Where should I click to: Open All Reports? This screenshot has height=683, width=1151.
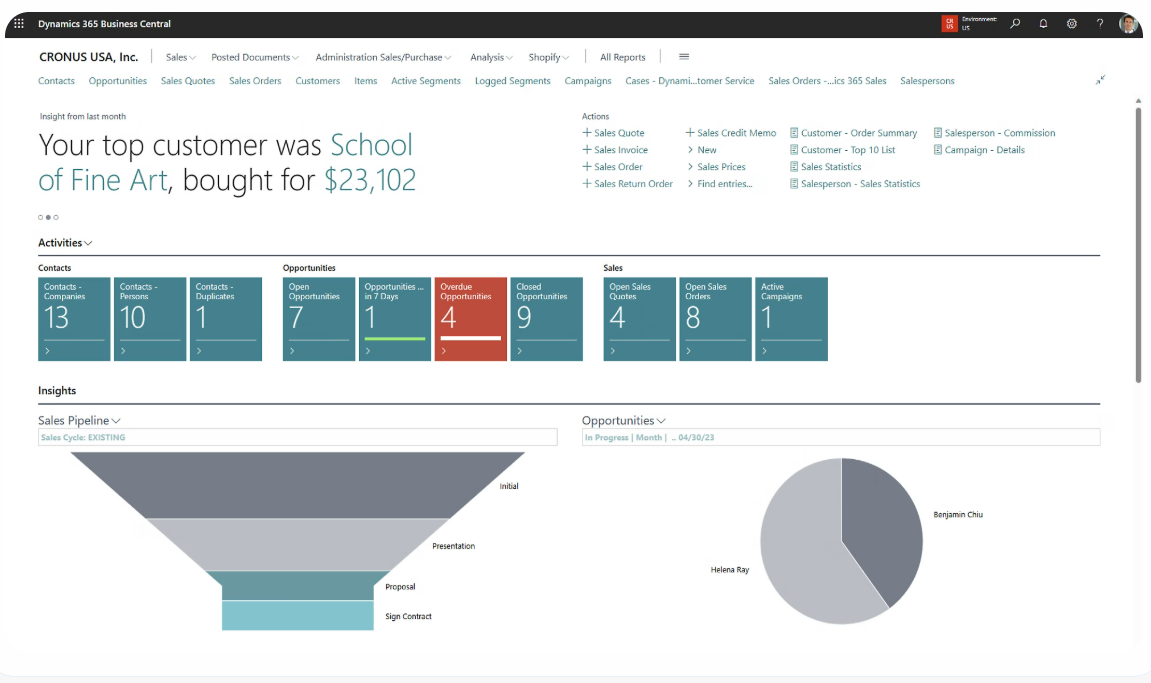(x=622, y=57)
